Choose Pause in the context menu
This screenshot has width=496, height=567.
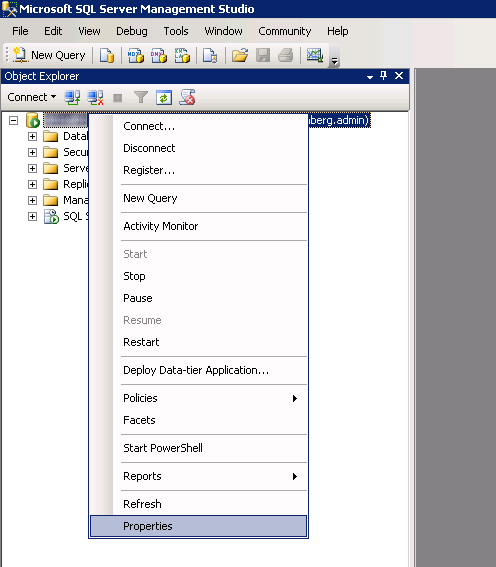click(x=198, y=298)
